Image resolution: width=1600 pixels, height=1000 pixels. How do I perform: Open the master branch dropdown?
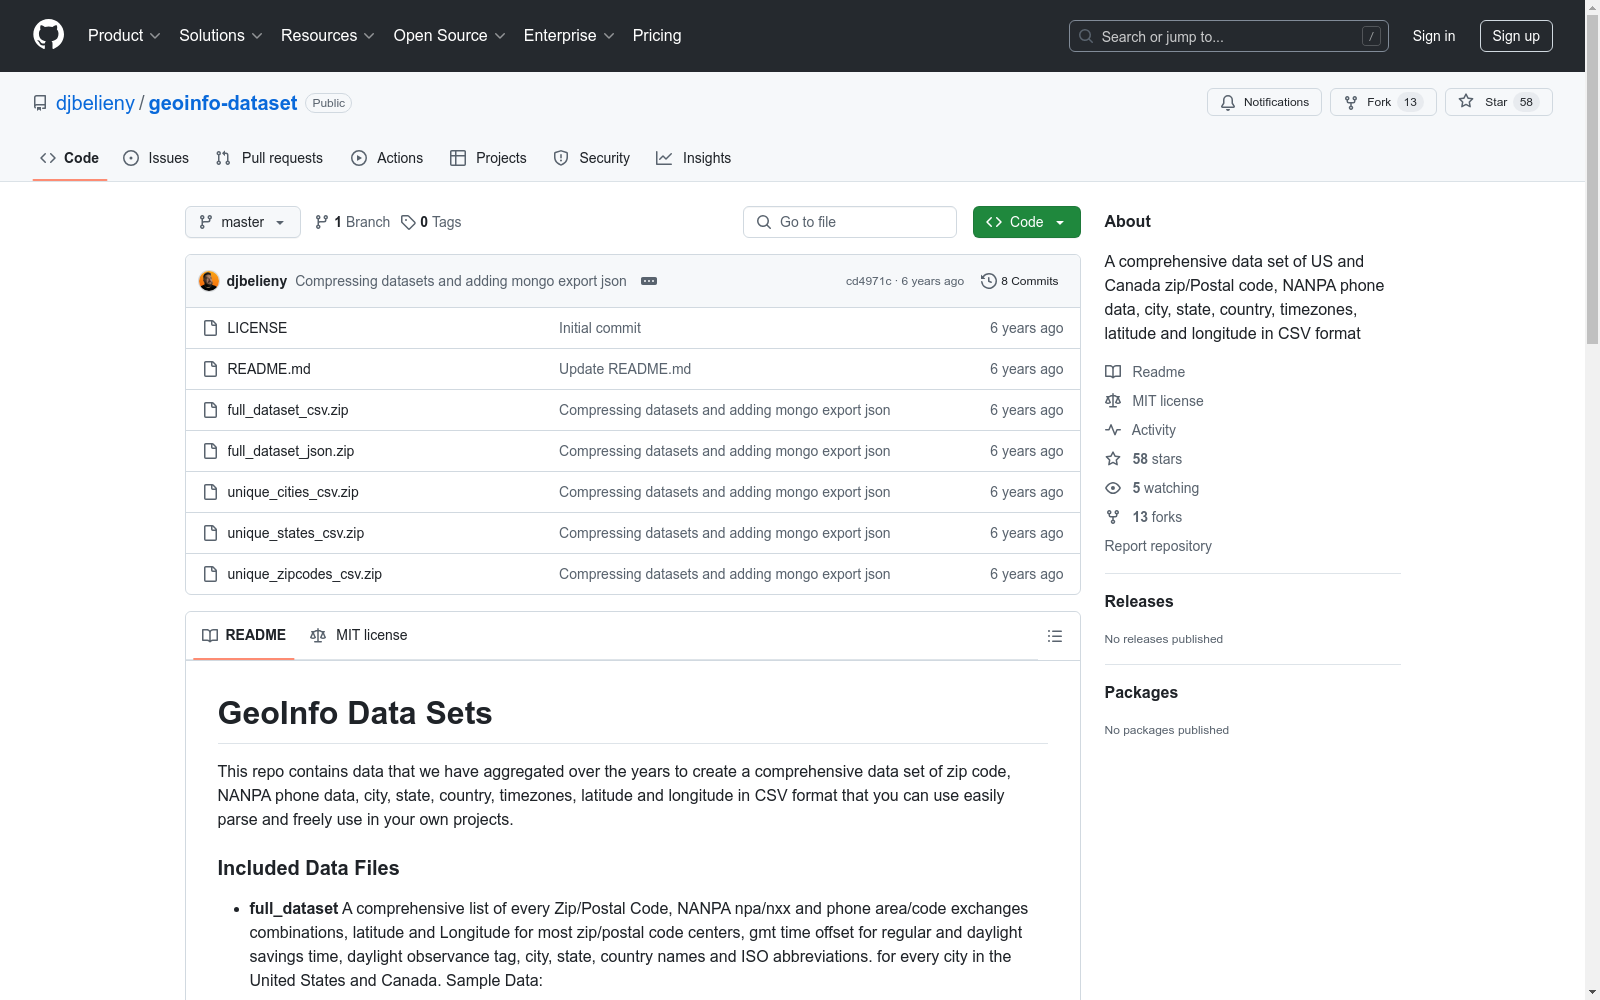click(243, 222)
